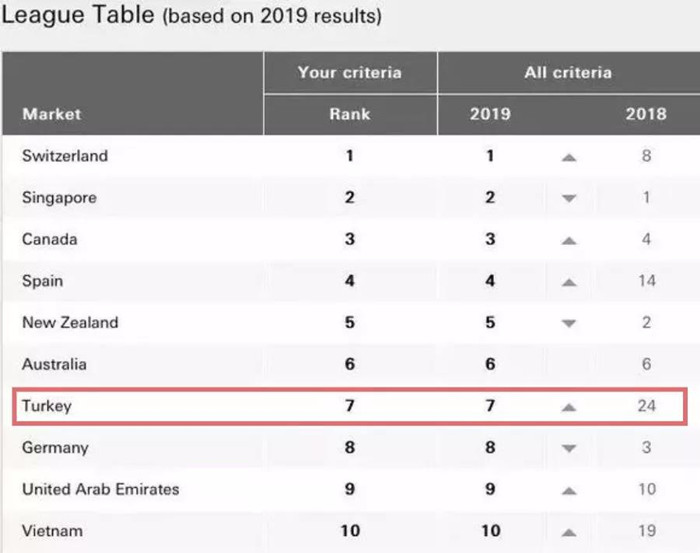The image size is (700, 553).
Task: Sort by the 2019 column header
Action: 490,114
